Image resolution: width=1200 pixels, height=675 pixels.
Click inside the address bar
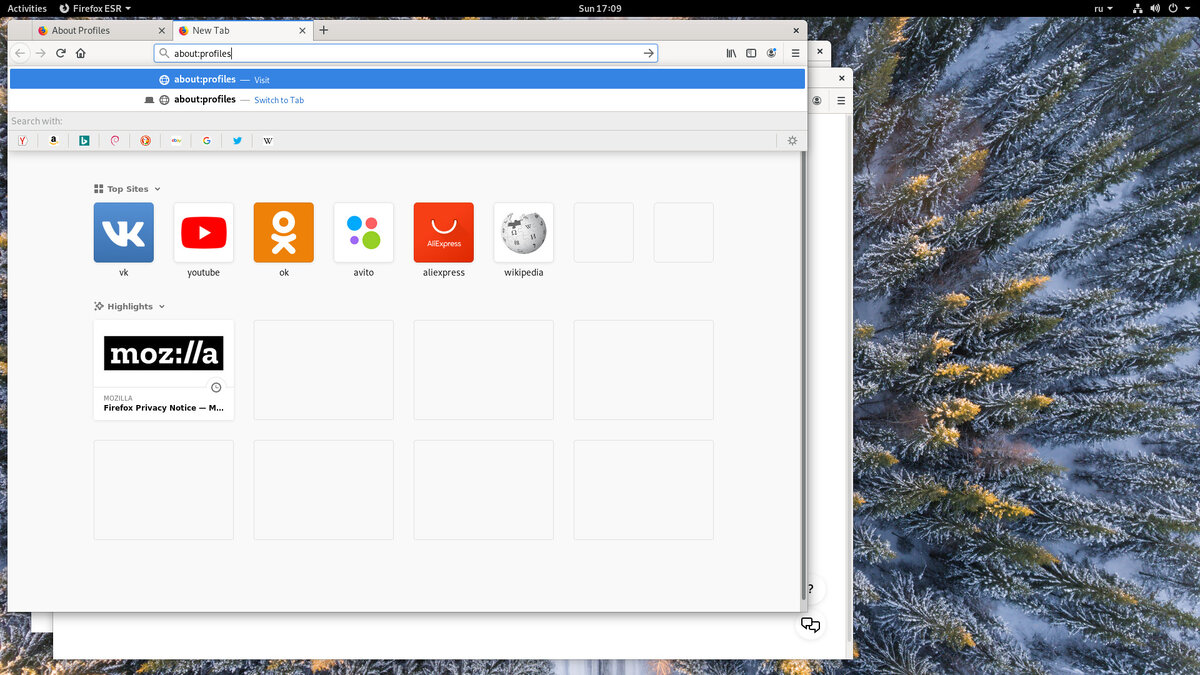pos(400,52)
